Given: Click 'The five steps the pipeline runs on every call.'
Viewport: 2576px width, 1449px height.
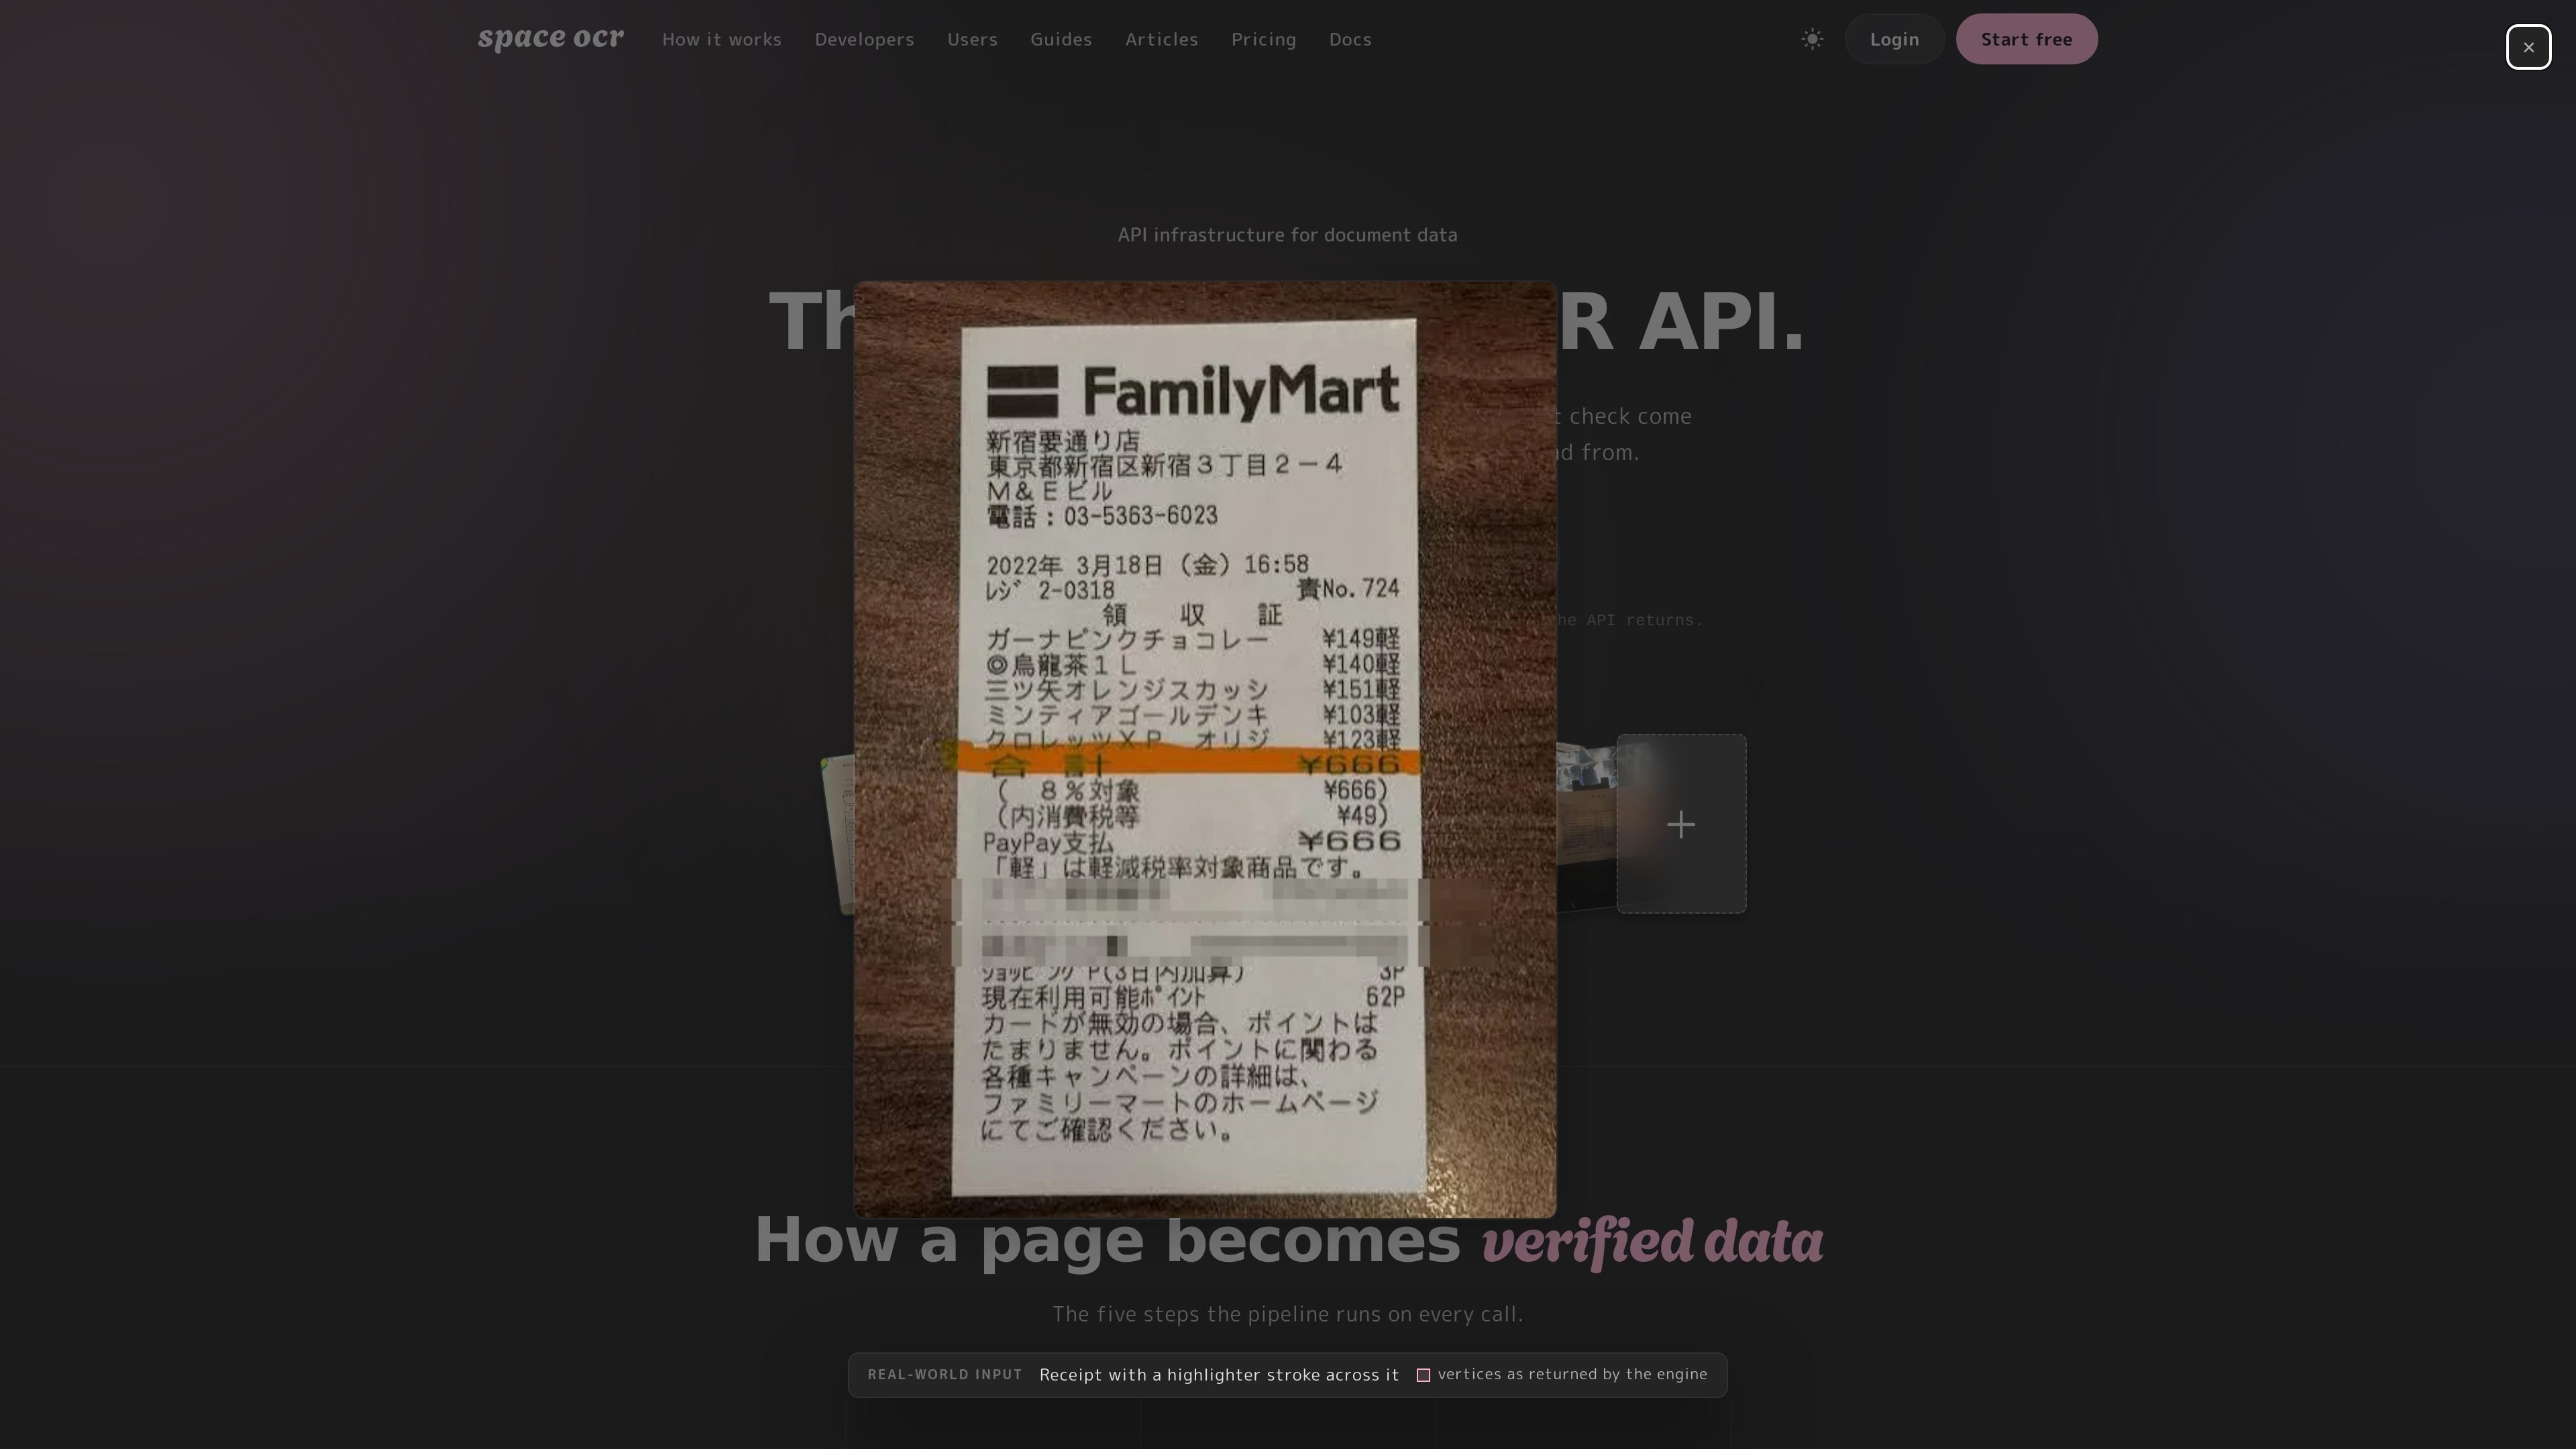Looking at the screenshot, I should tap(1287, 1314).
